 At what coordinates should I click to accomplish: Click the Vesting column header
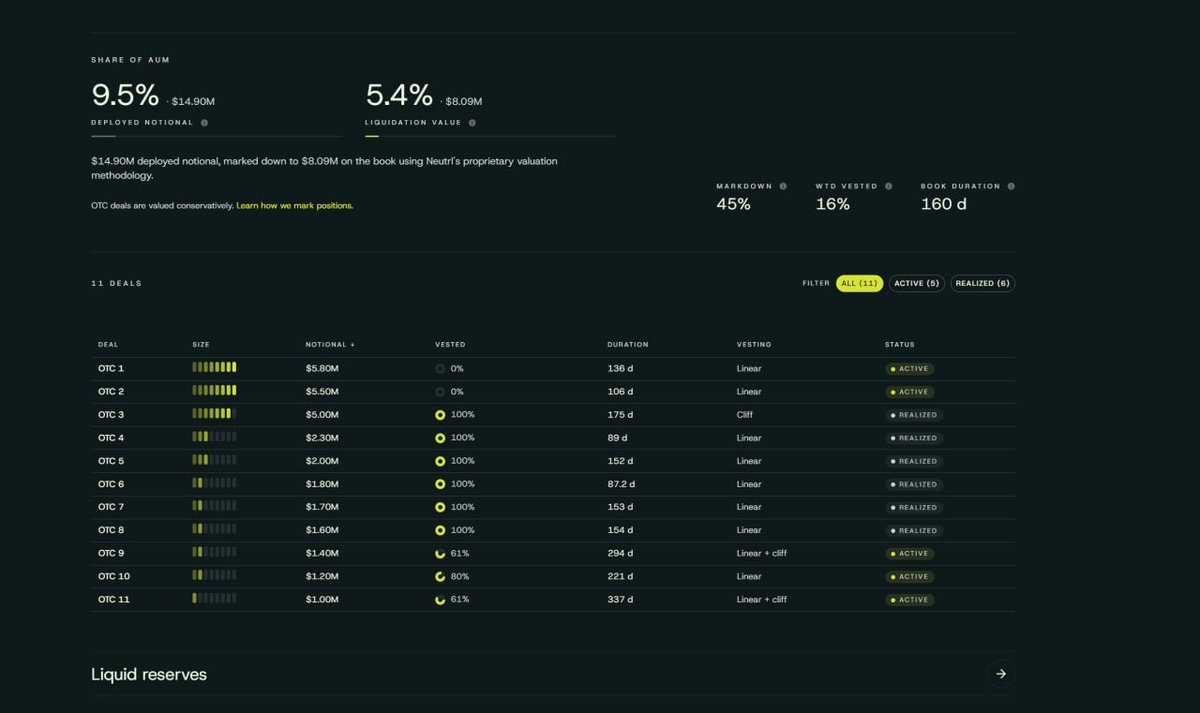tap(754, 345)
